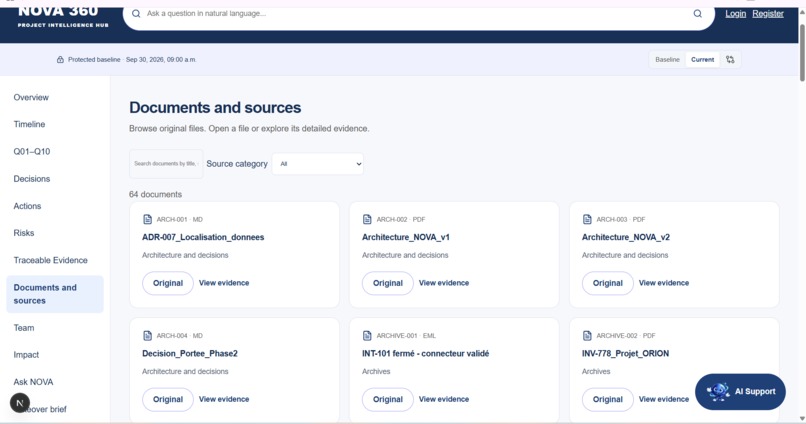Switch view to Current
The width and height of the screenshot is (806, 424).
click(702, 60)
